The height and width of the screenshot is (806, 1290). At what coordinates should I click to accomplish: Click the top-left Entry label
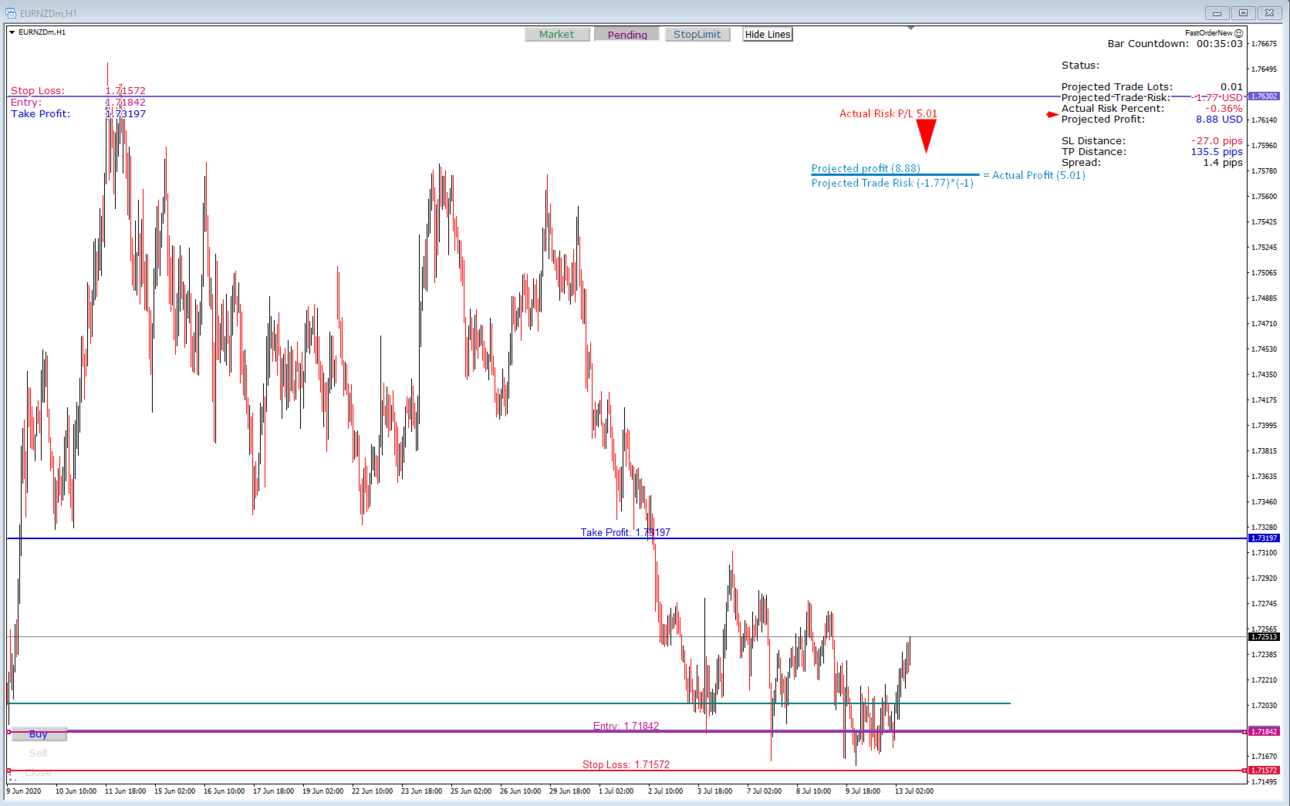pyautogui.click(x=26, y=102)
